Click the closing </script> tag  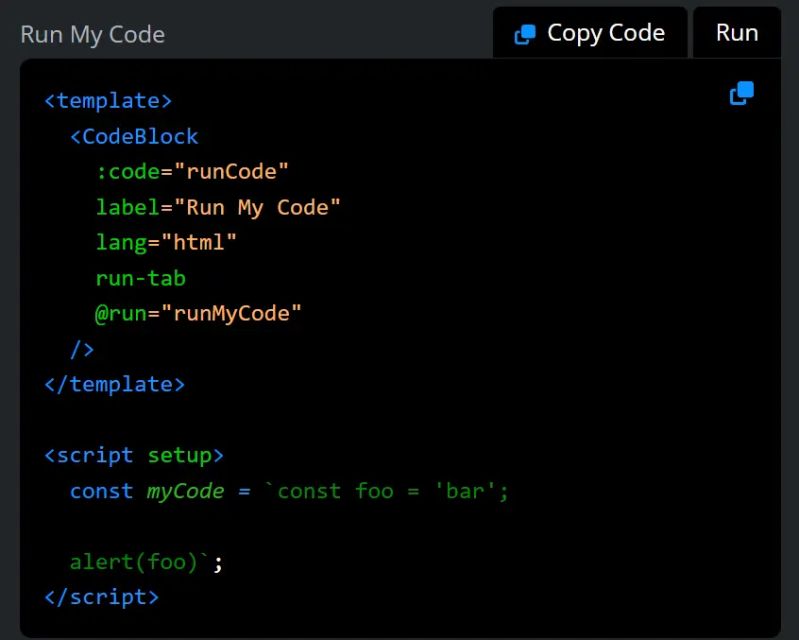(102, 597)
